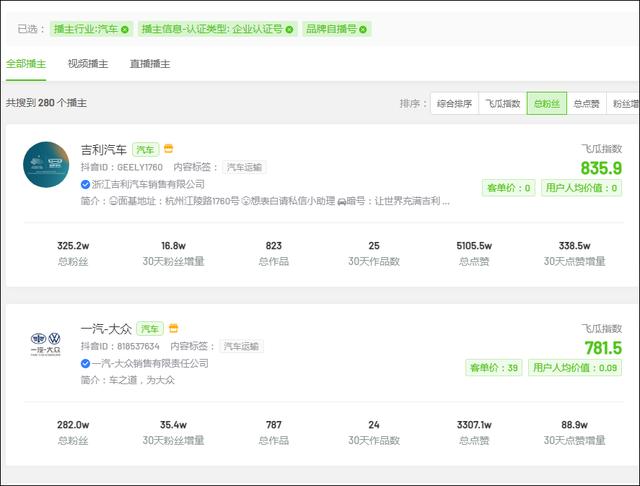Viewport: 640px width, 486px height.
Task: Remove the 企业认证号 filter tag
Action: pos(289,29)
